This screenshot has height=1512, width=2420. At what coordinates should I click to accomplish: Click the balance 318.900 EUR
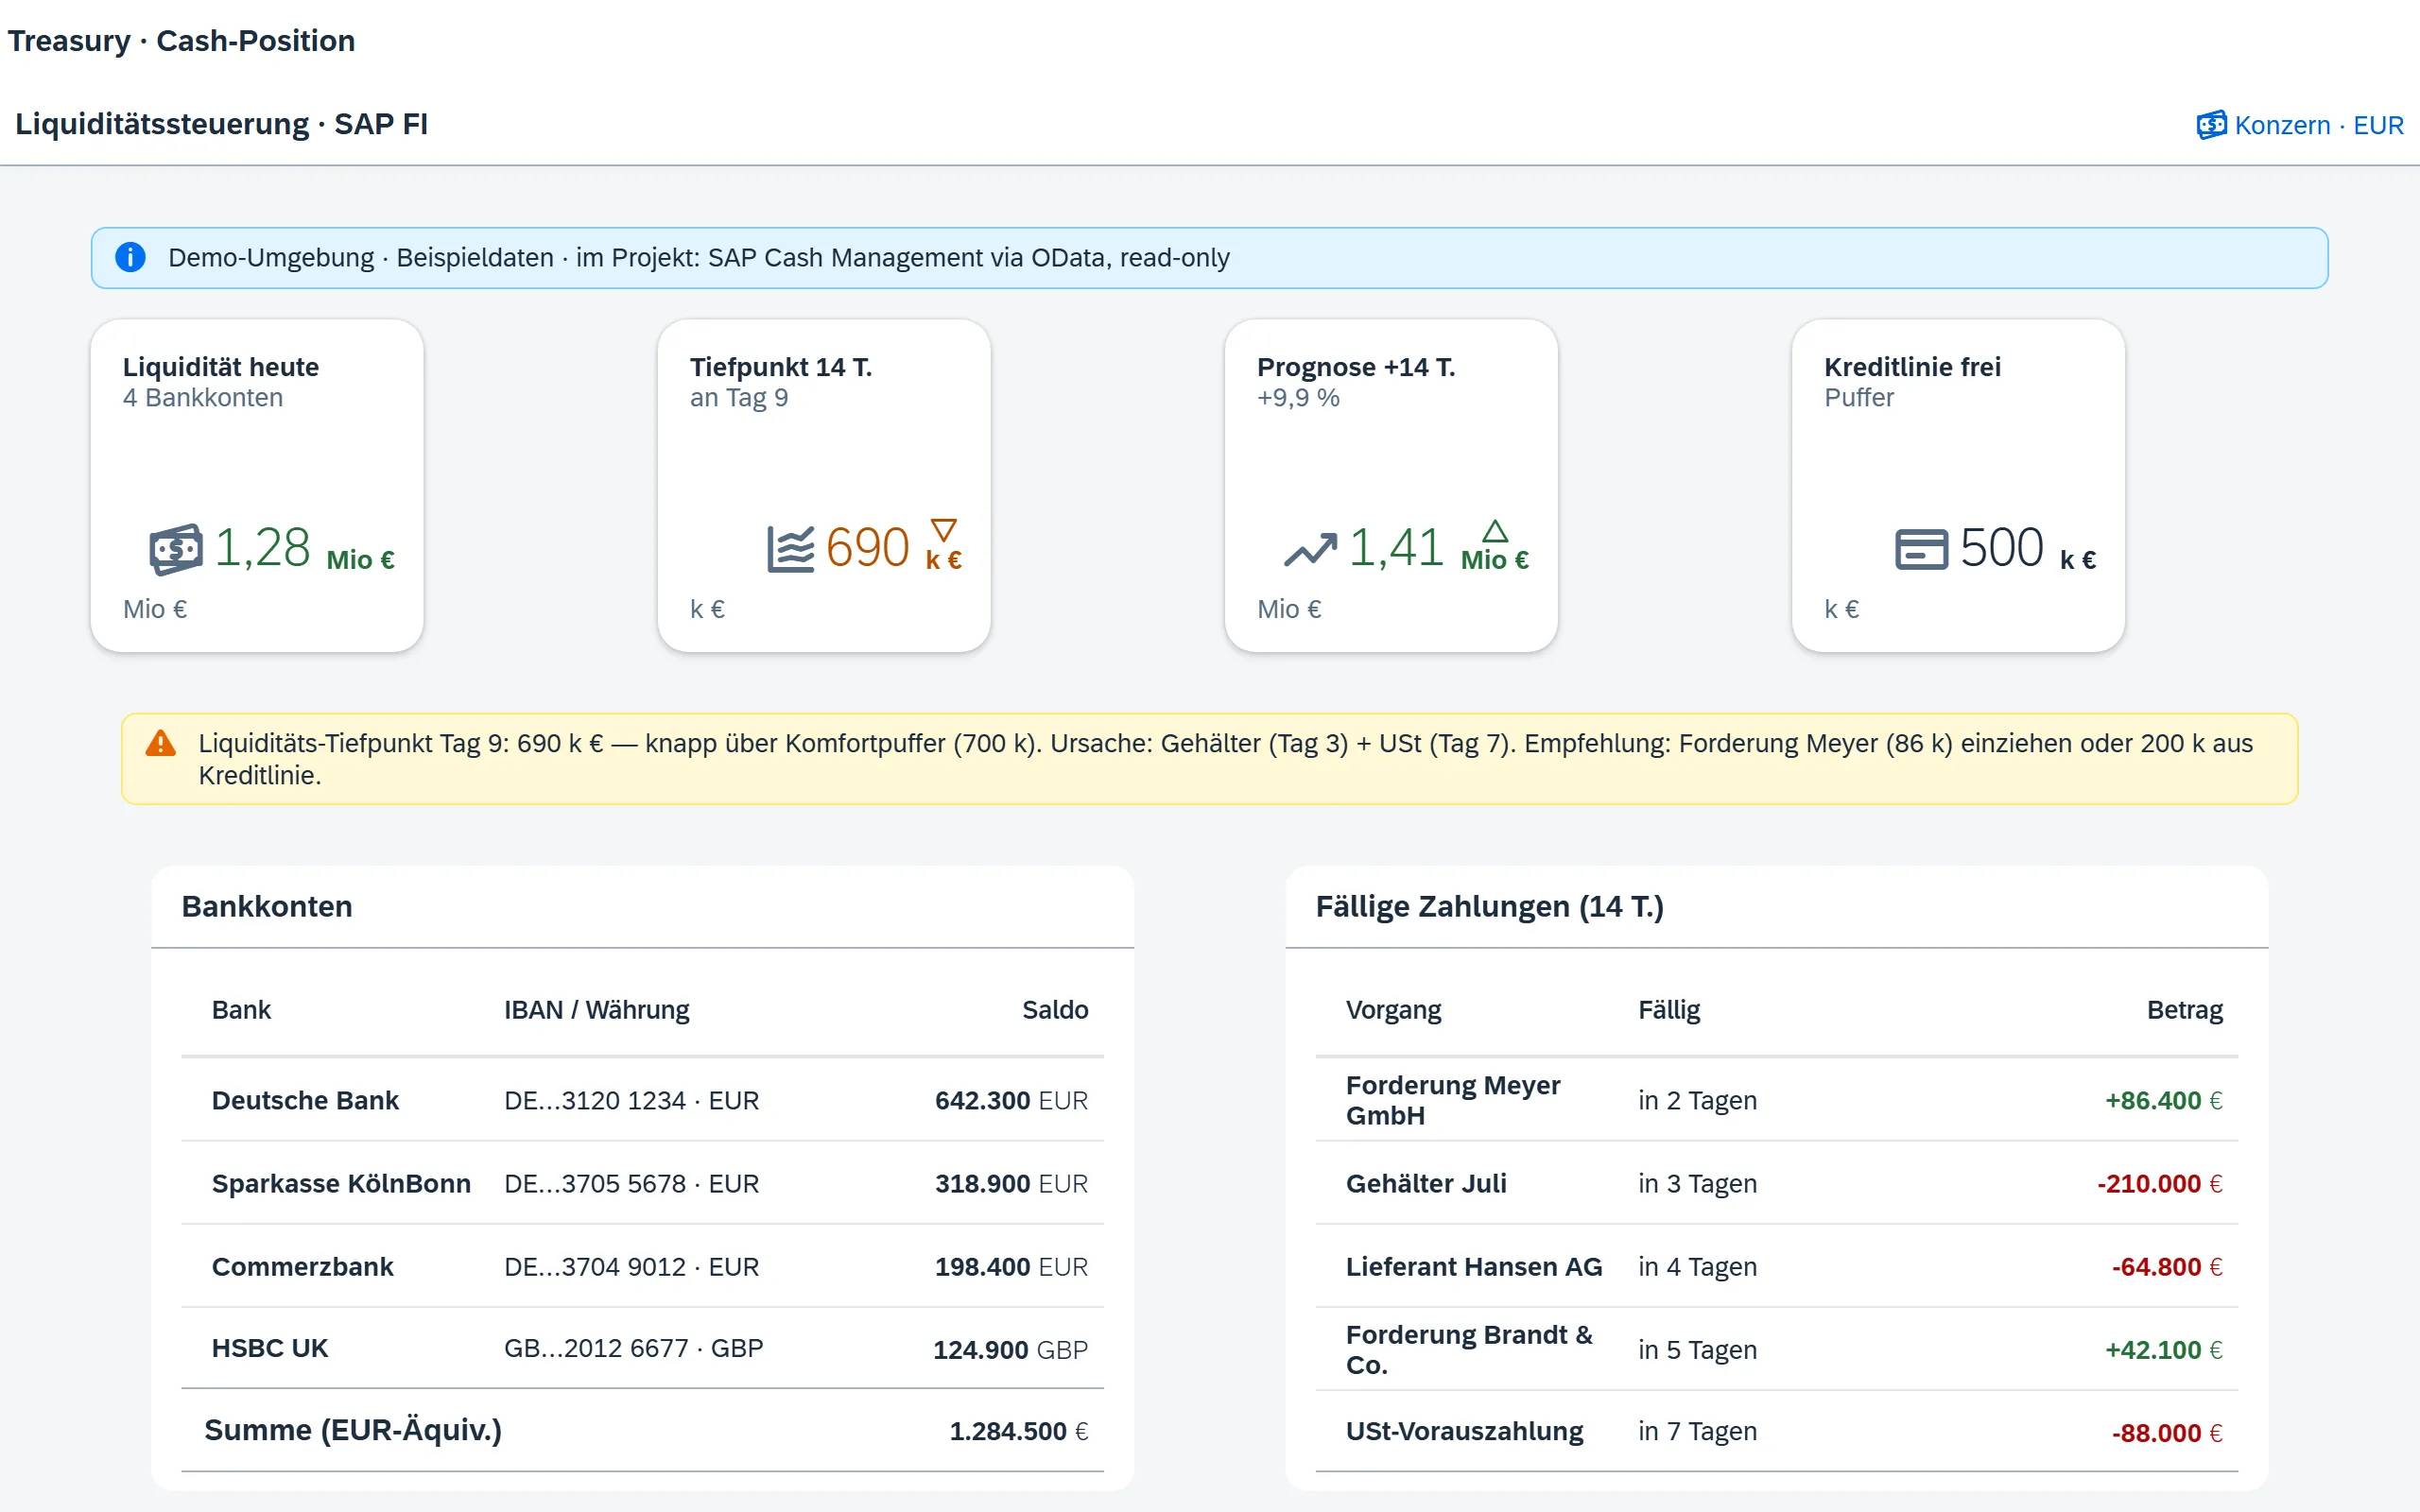pos(1011,1183)
